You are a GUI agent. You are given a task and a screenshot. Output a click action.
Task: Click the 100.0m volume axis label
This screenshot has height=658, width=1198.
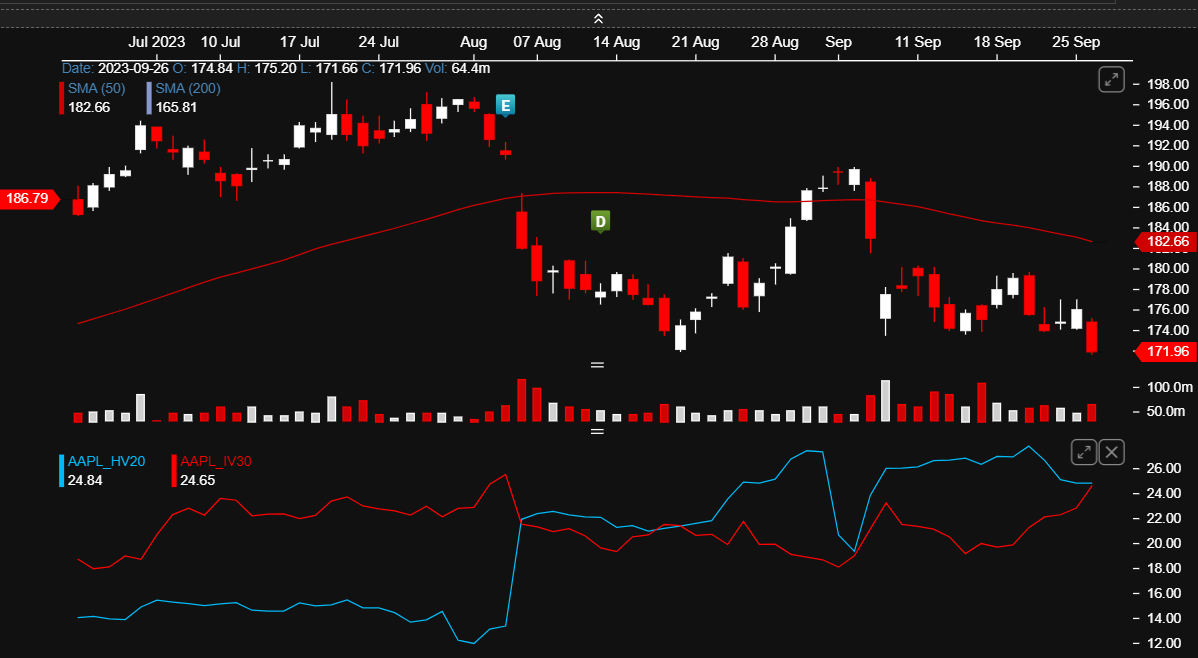(1170, 387)
